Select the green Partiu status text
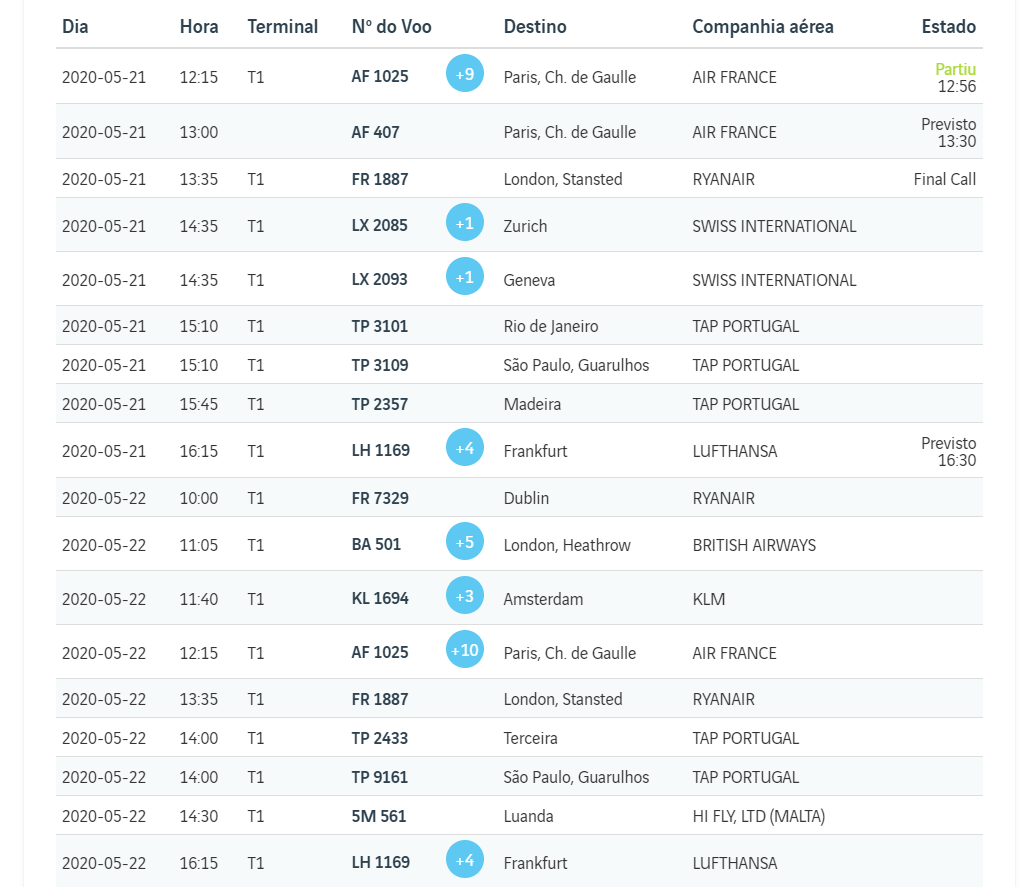This screenshot has height=887, width=1034. point(955,69)
